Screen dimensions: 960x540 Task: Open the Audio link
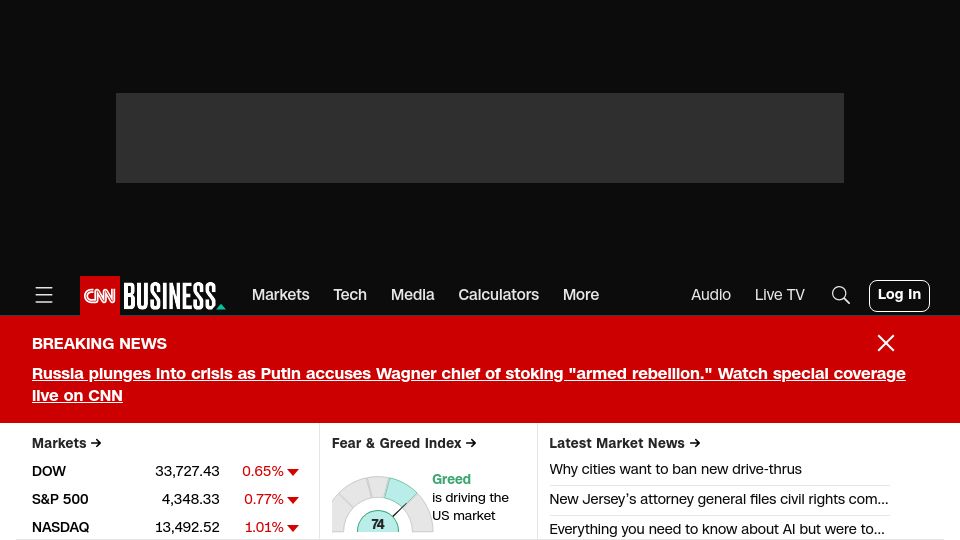click(711, 294)
